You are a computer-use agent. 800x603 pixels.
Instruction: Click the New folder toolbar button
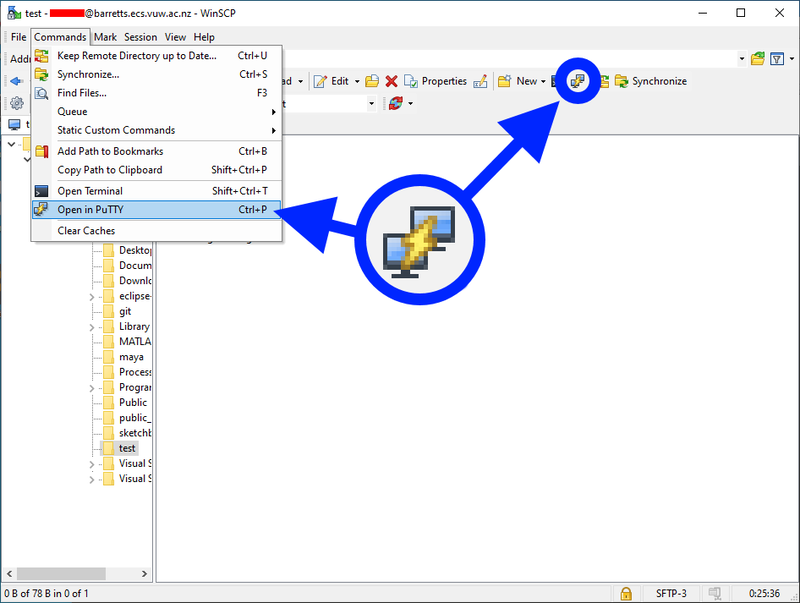click(517, 81)
